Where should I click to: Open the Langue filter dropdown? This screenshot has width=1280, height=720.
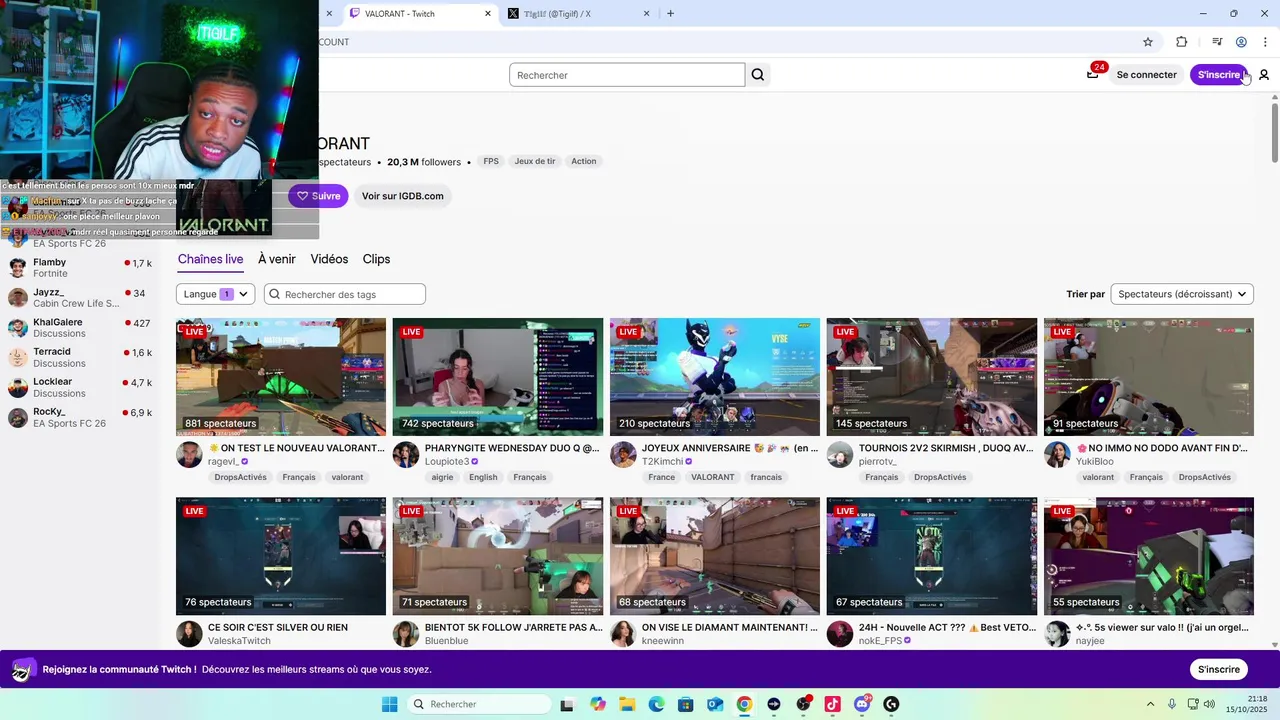(x=215, y=294)
